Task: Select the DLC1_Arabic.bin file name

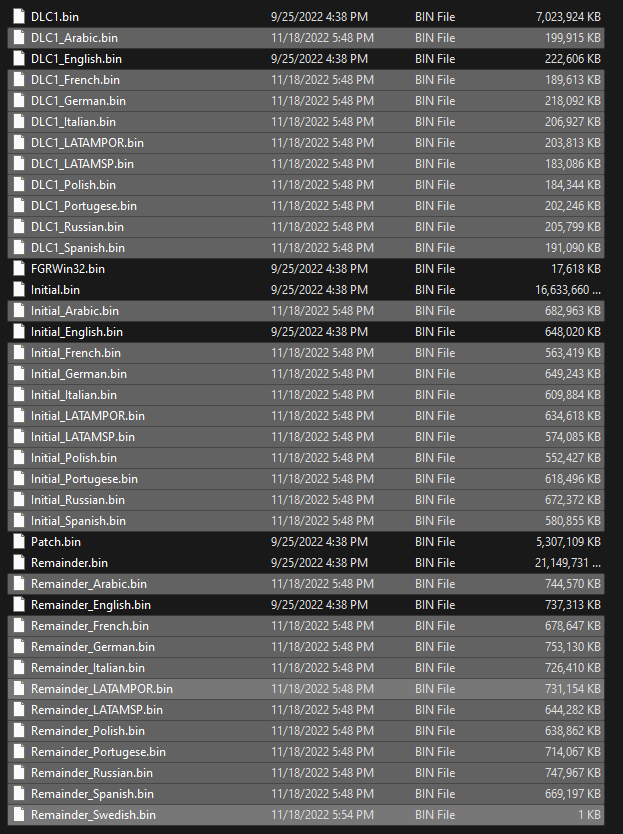Action: [x=74, y=38]
